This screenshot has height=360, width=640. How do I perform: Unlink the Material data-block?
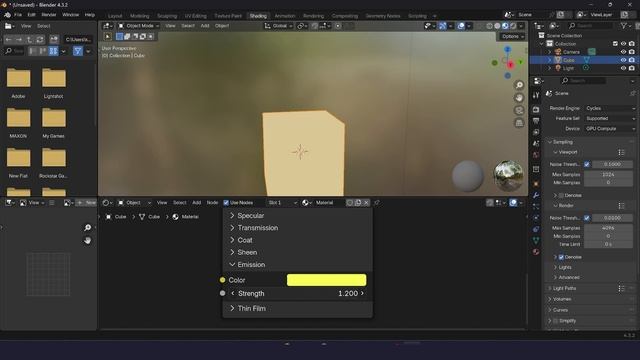coord(366,202)
